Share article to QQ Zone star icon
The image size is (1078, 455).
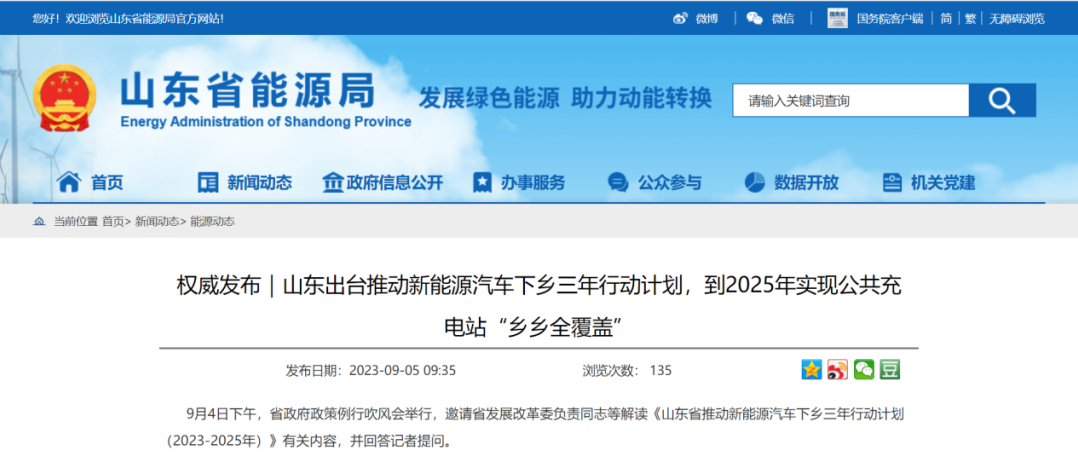[811, 370]
